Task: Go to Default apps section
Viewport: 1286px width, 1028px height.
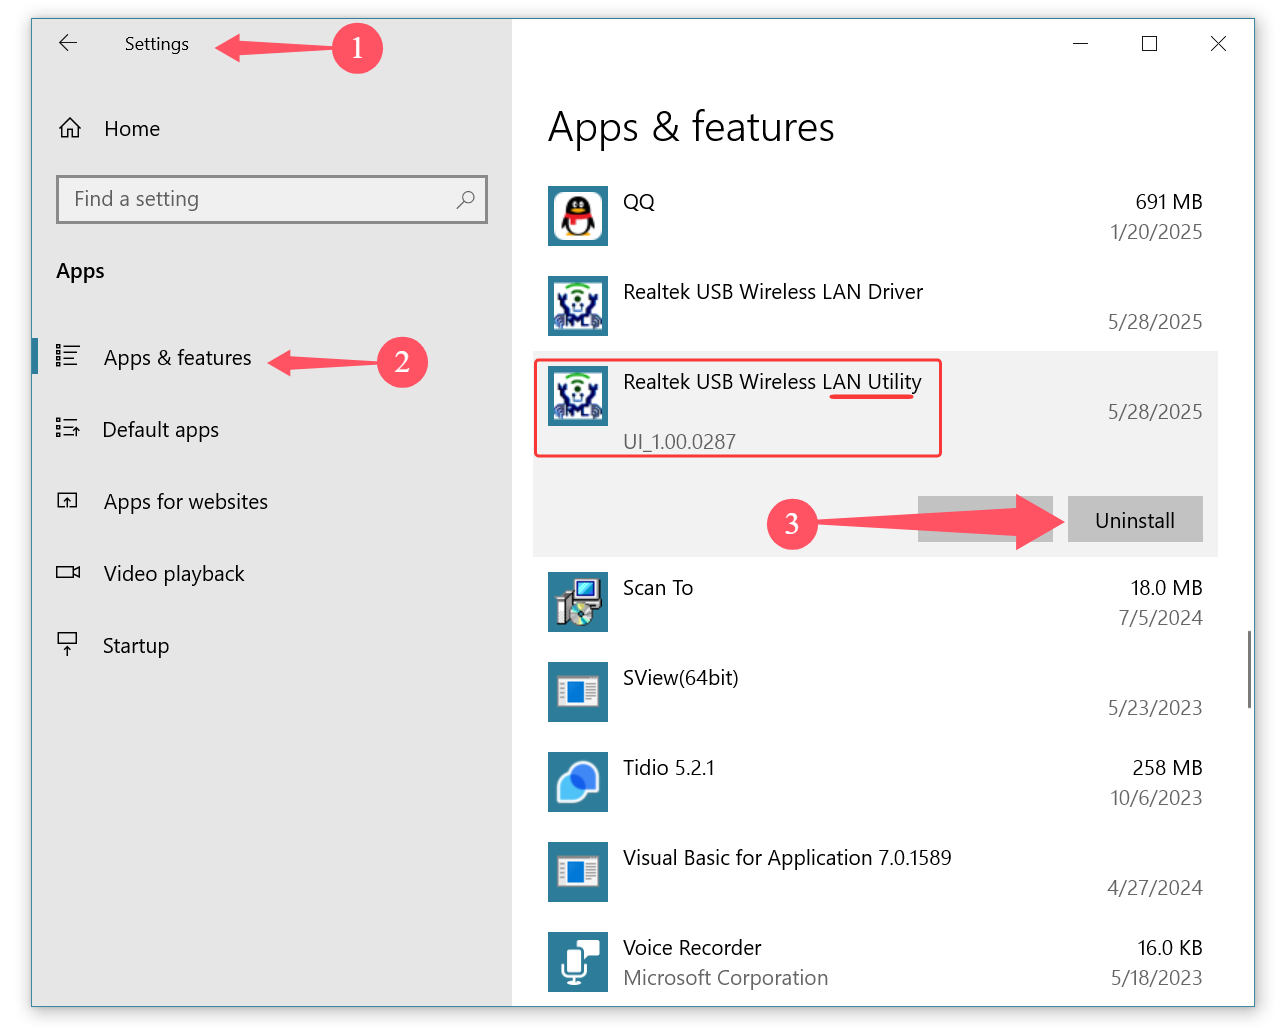Action: pyautogui.click(x=160, y=430)
